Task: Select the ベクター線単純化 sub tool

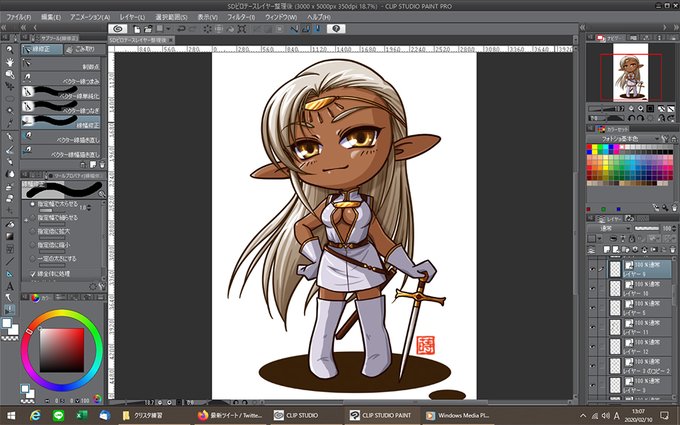Action: [61, 93]
